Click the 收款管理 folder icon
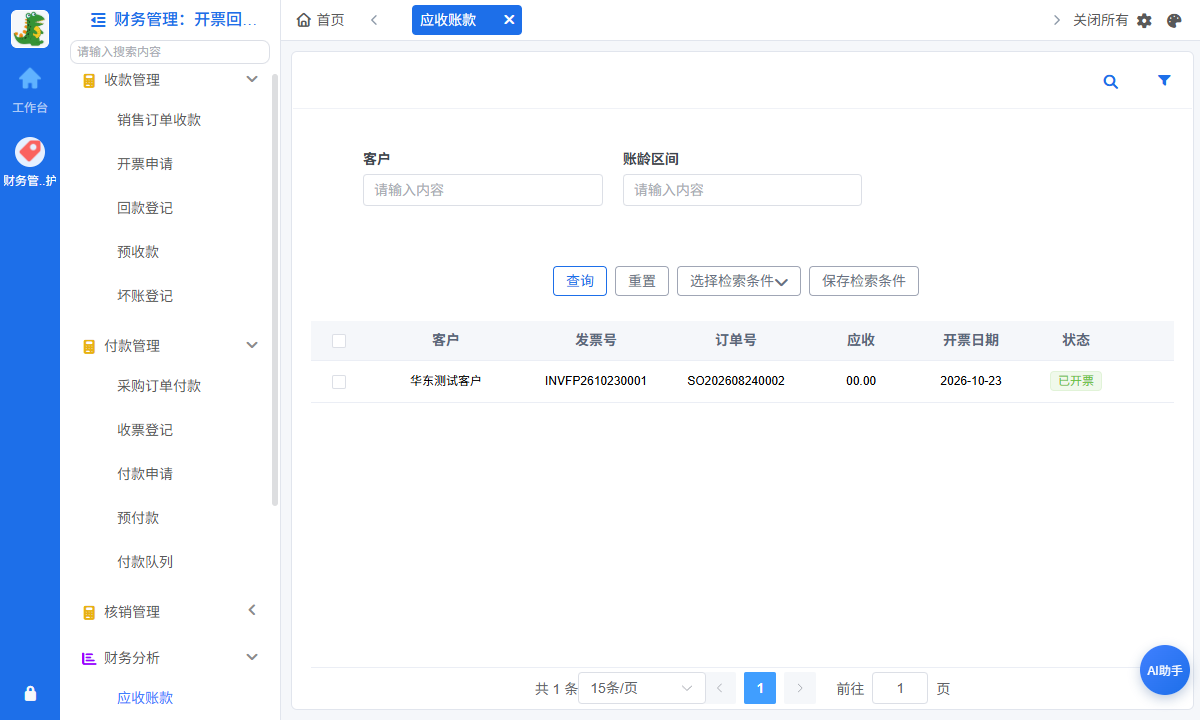The image size is (1200, 720). click(x=89, y=80)
